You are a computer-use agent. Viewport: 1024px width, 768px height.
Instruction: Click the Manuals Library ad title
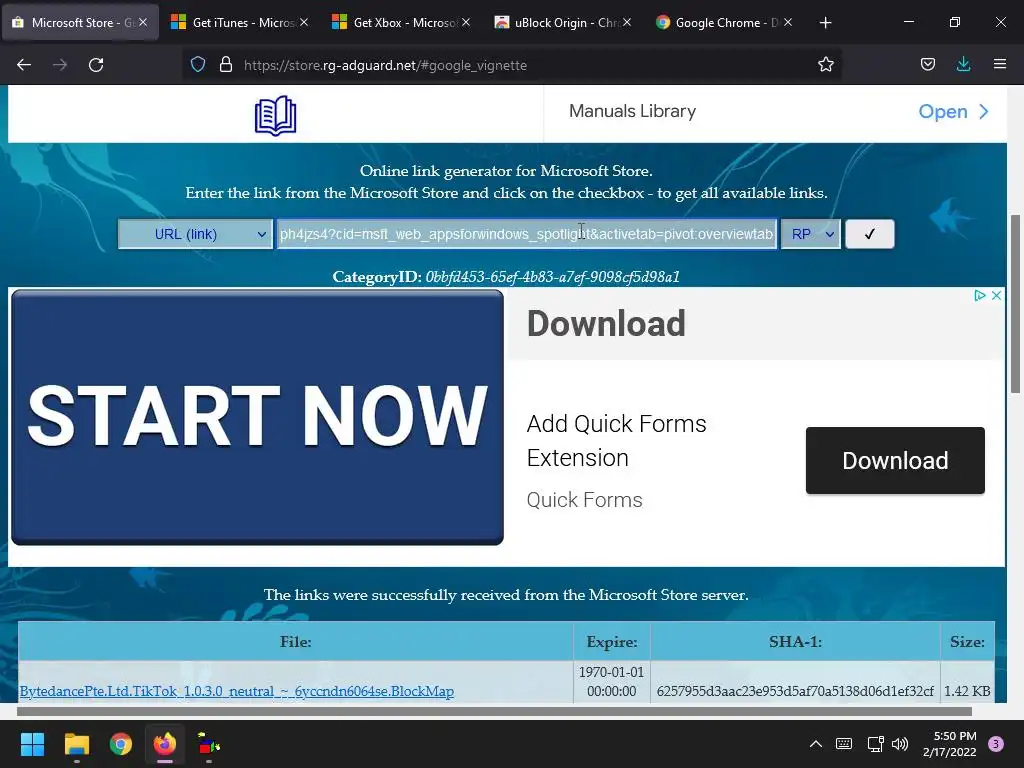[632, 111]
